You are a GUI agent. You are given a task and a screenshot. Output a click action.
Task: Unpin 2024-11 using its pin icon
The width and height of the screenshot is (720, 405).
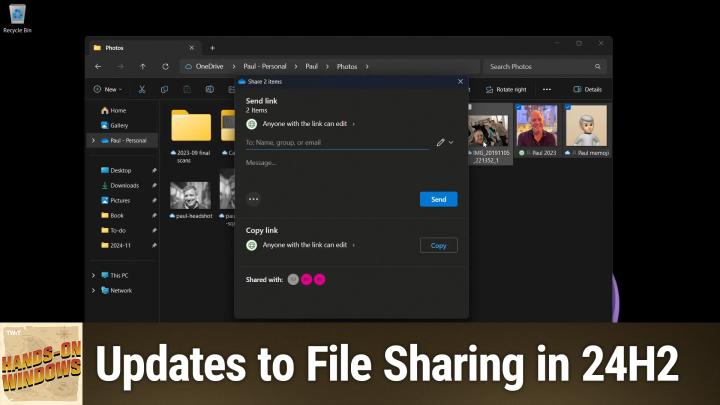click(154, 245)
